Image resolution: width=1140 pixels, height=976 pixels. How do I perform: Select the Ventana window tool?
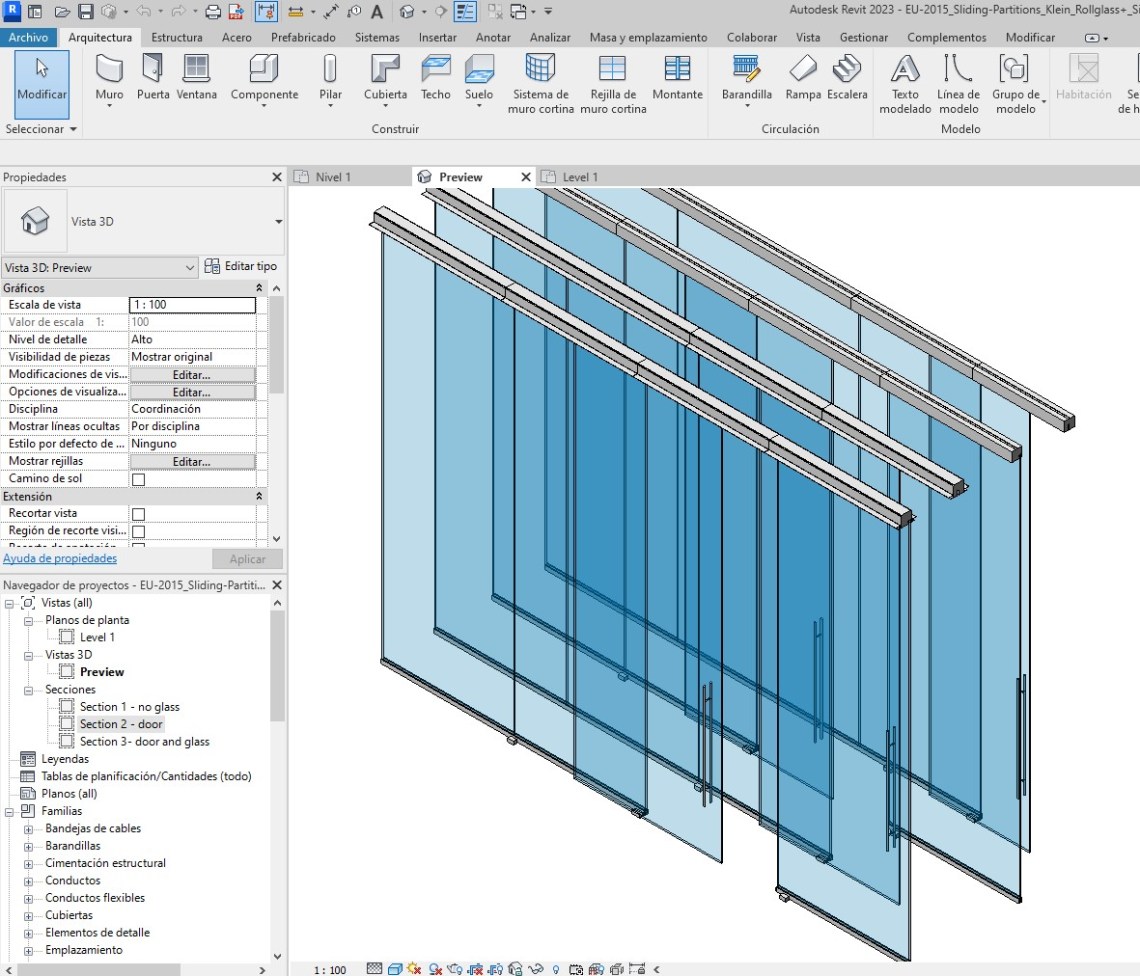197,78
